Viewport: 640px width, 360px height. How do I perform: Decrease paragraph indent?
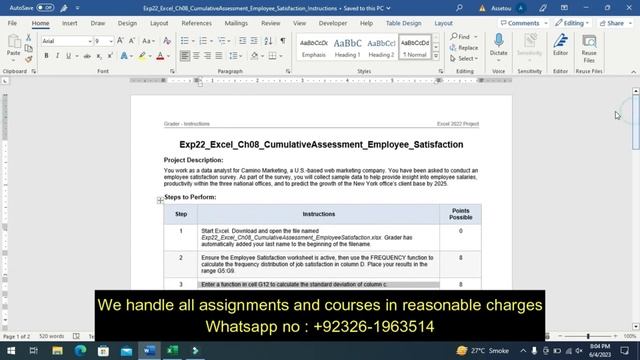pos(242,41)
